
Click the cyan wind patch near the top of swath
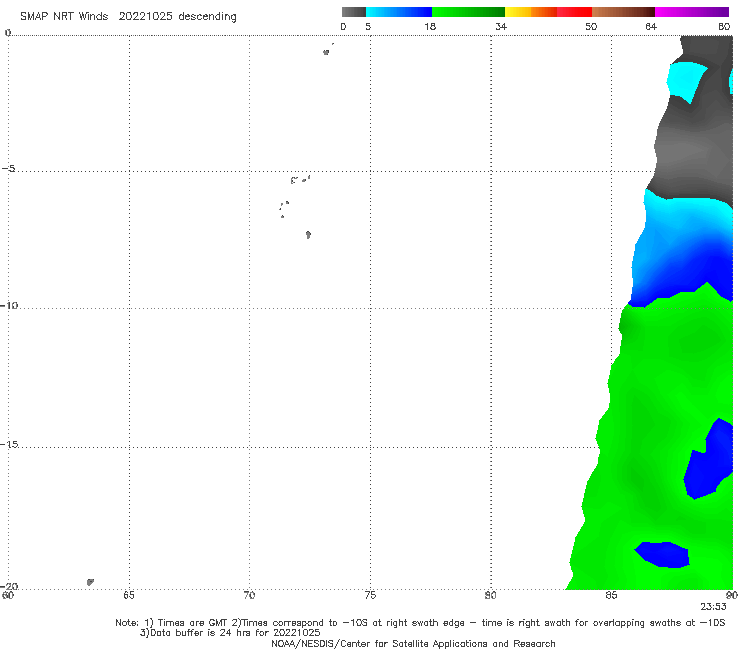click(x=687, y=82)
